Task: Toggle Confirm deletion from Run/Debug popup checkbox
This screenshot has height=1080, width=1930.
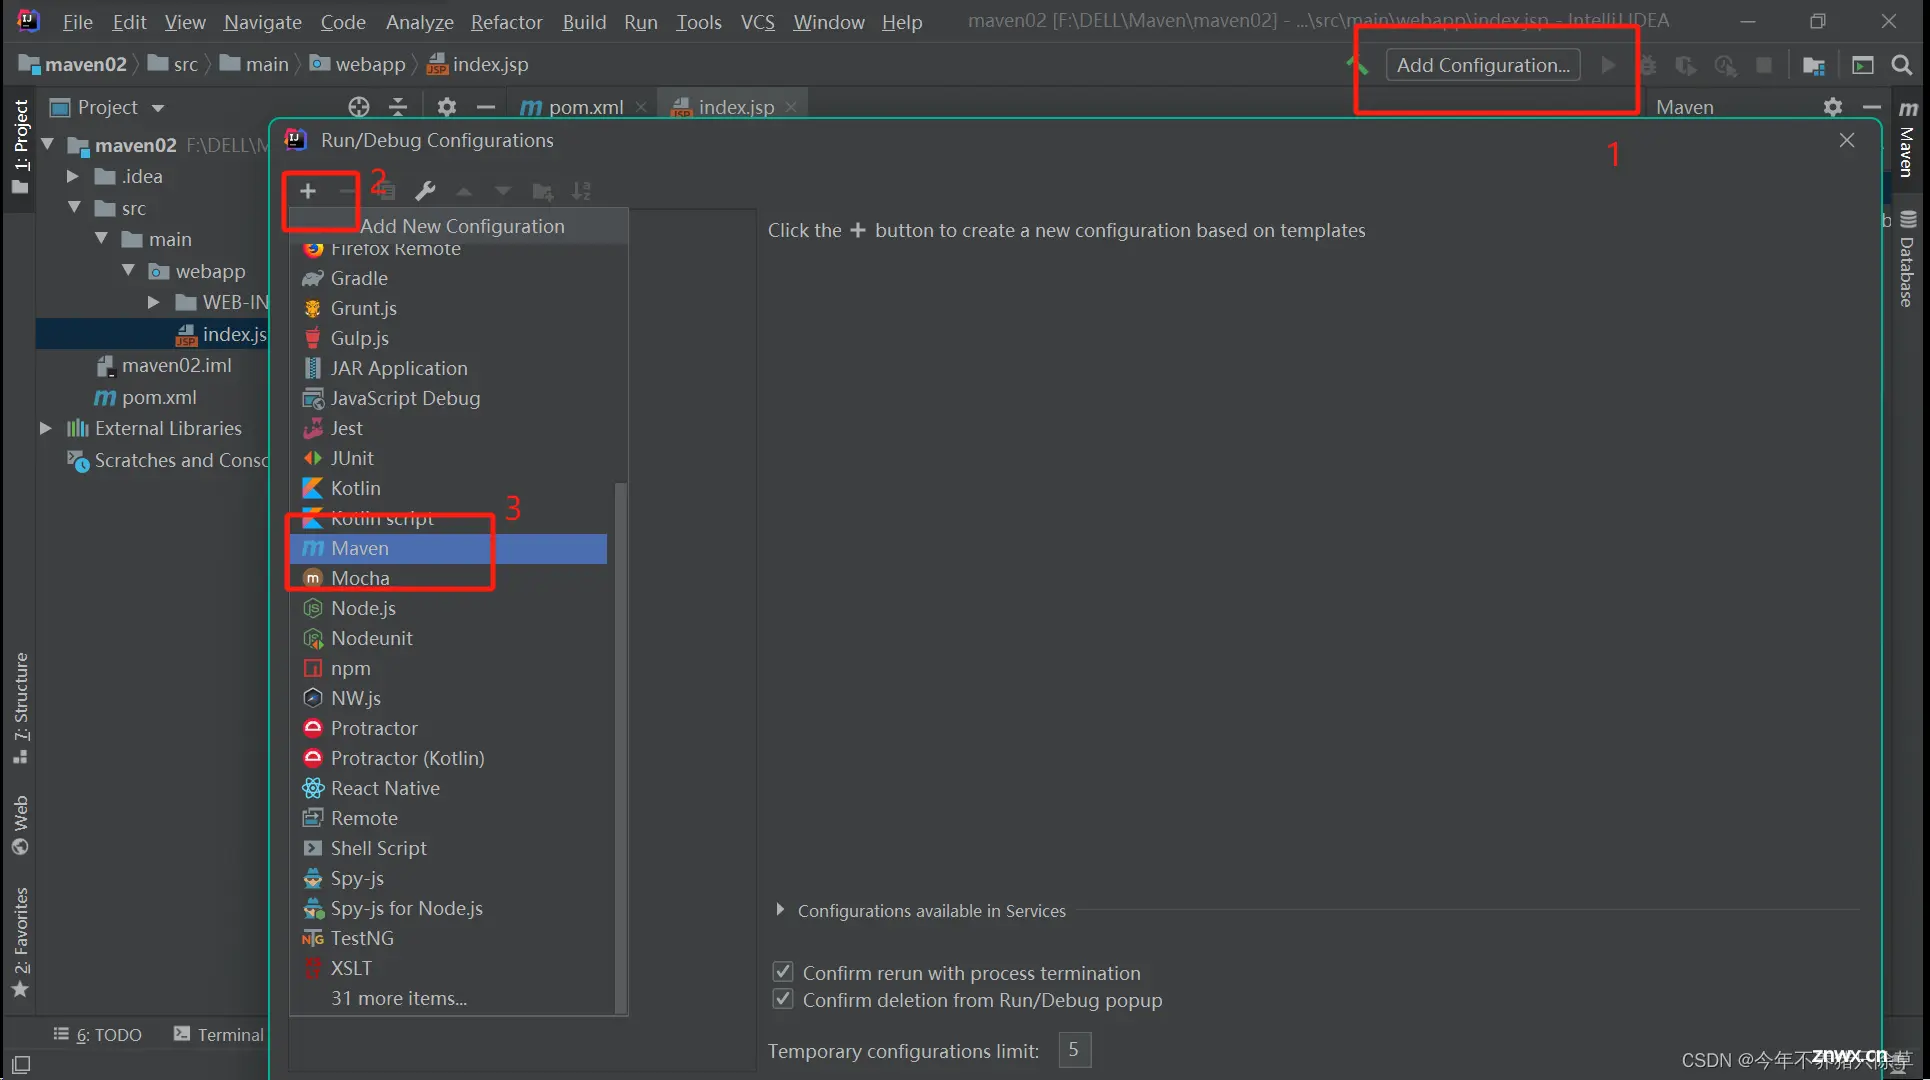Action: (x=783, y=999)
